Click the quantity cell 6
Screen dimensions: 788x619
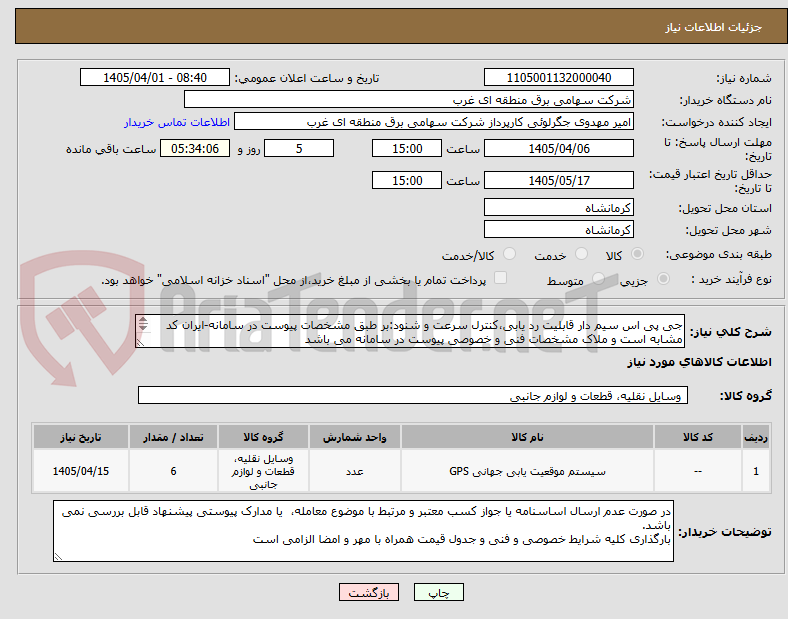(173, 471)
